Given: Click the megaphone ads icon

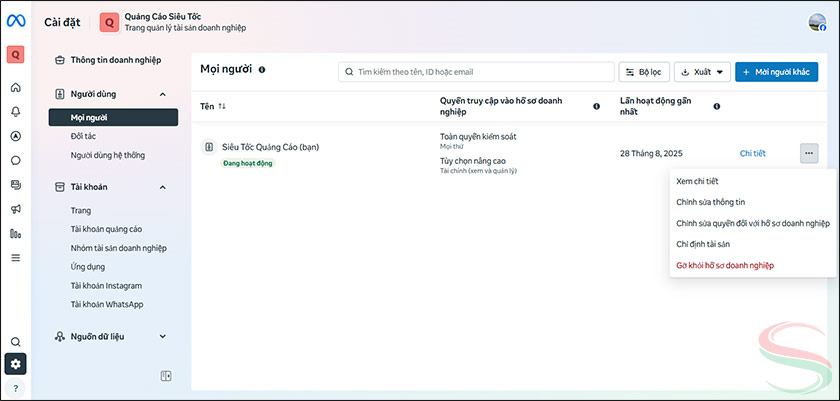Looking at the screenshot, I should pyautogui.click(x=15, y=209).
